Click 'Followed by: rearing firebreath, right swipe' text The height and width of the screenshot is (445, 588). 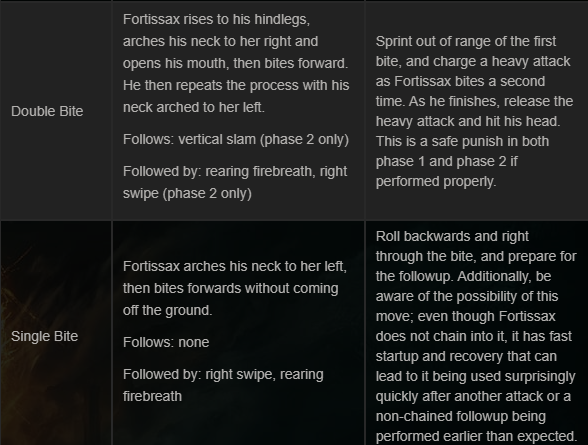point(235,182)
